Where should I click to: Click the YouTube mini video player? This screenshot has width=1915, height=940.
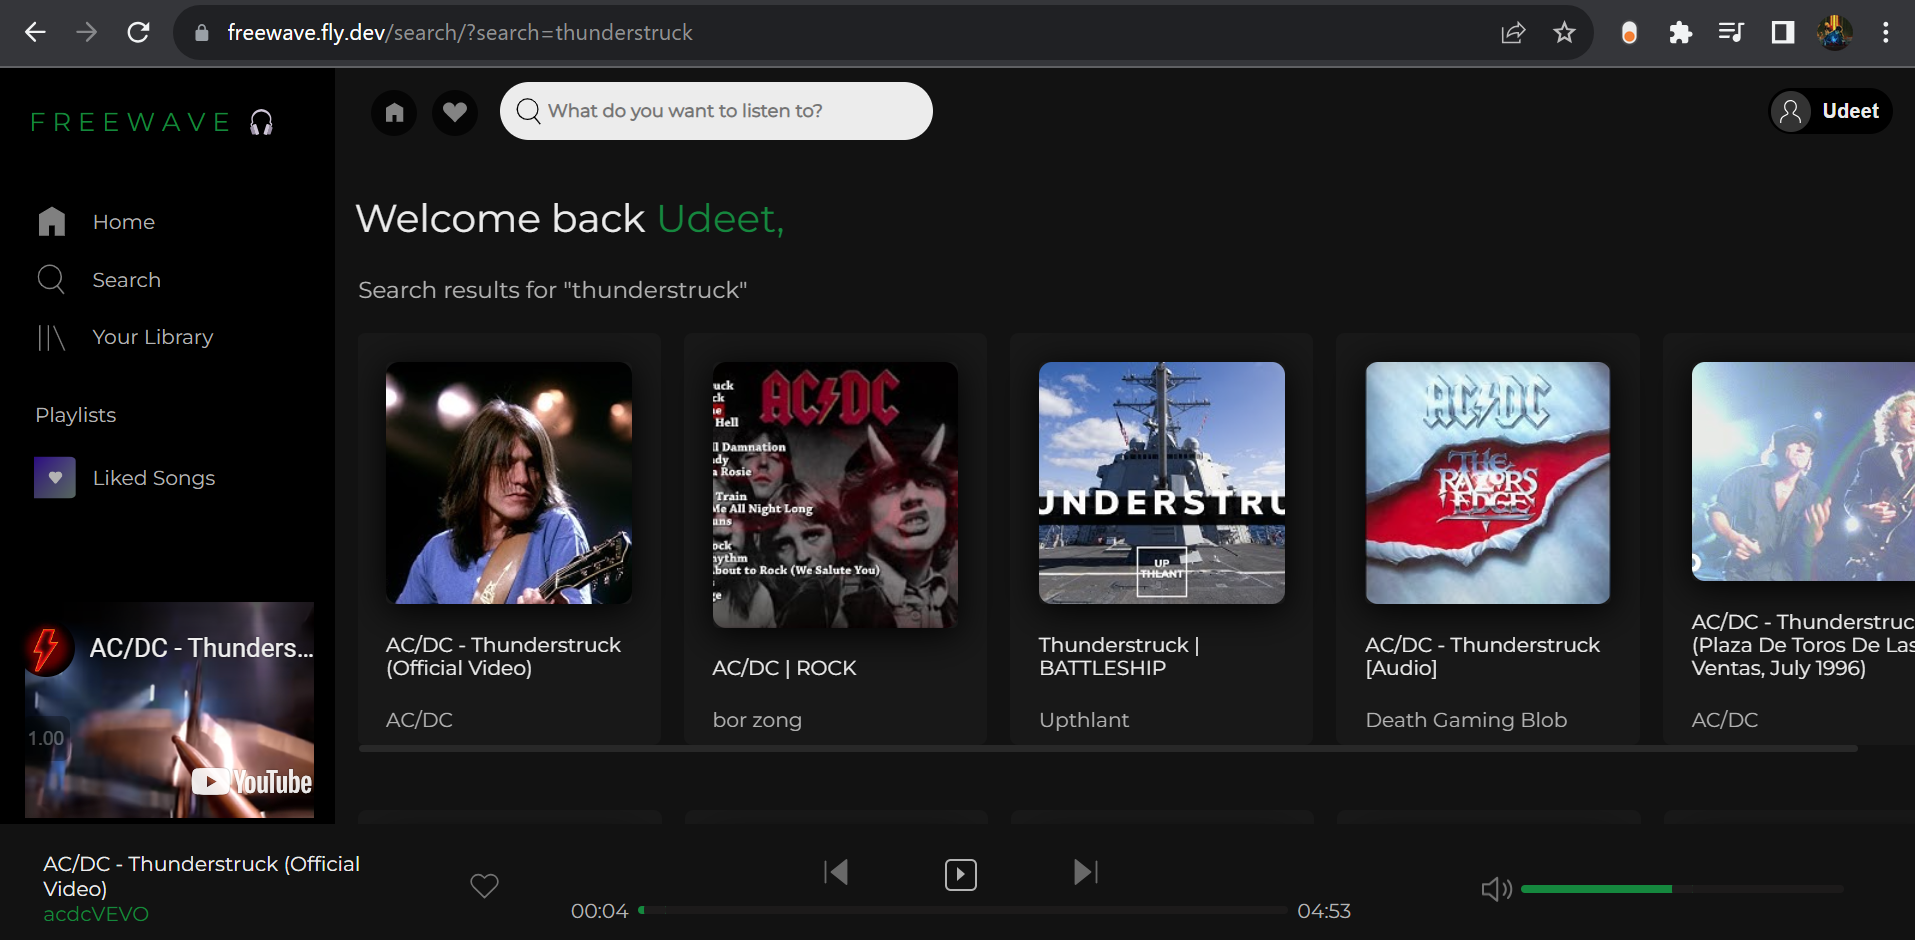(170, 710)
